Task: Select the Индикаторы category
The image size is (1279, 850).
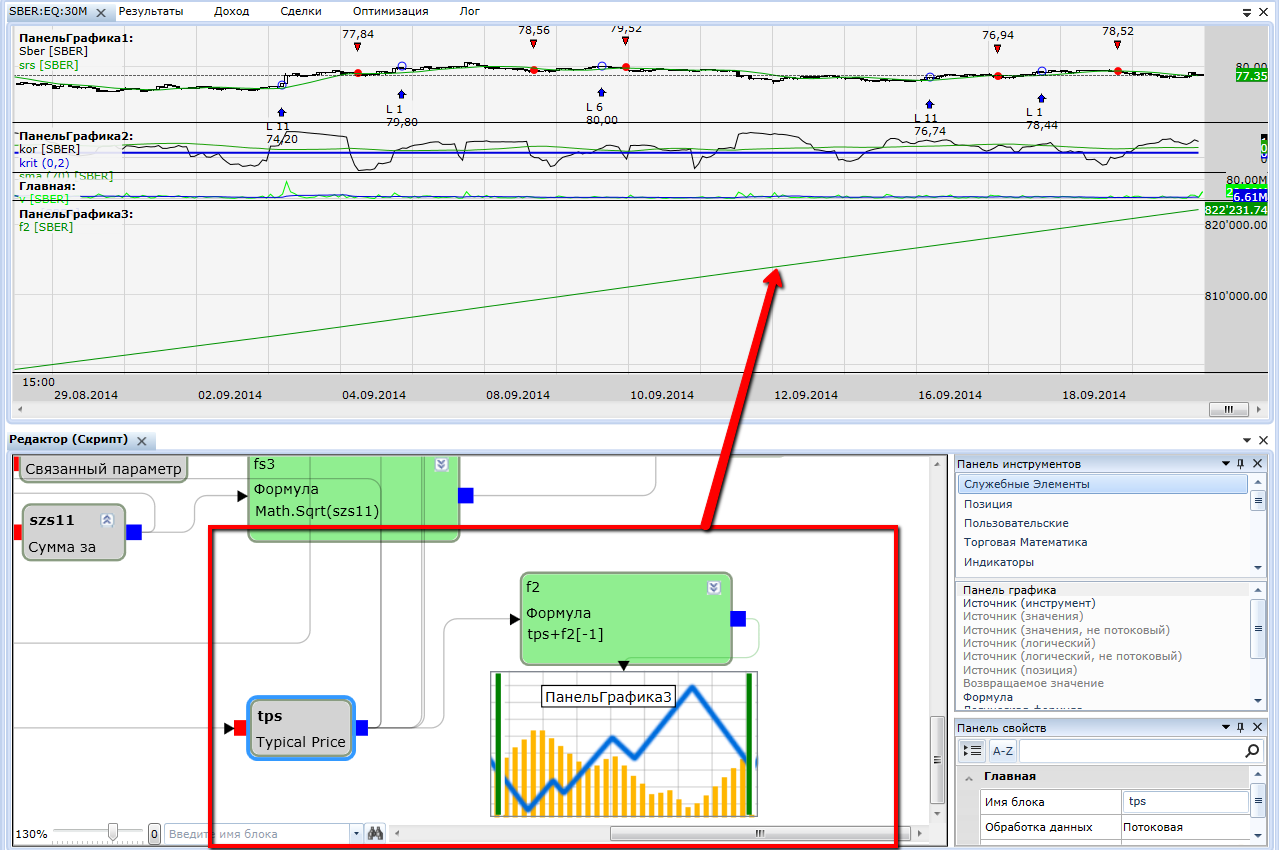Action: pyautogui.click(x=999, y=562)
